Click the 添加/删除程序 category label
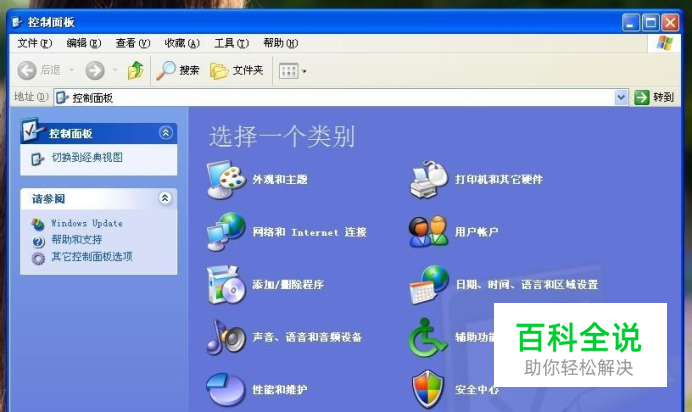The width and height of the screenshot is (692, 412). pos(288,285)
